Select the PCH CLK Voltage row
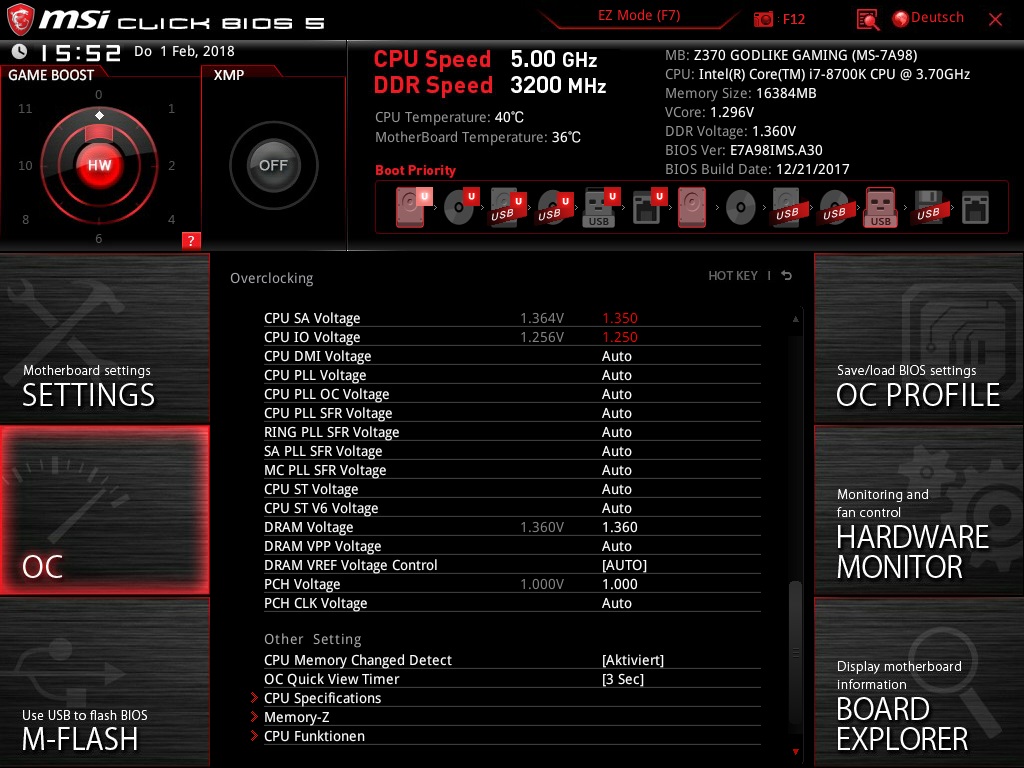The width and height of the screenshot is (1024, 768). [x=512, y=603]
